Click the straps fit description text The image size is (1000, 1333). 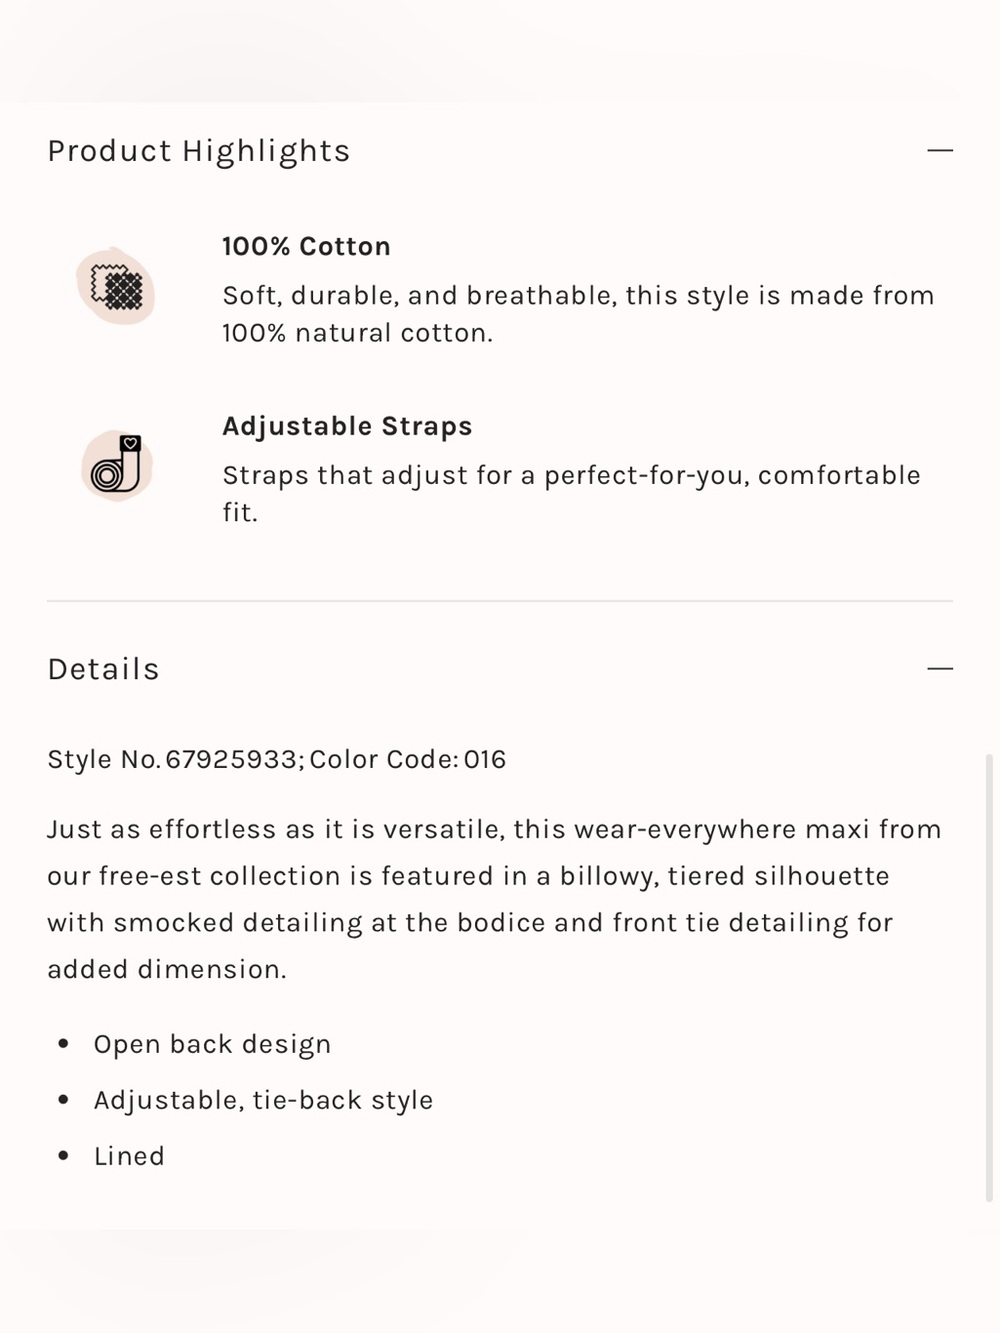tap(571, 493)
